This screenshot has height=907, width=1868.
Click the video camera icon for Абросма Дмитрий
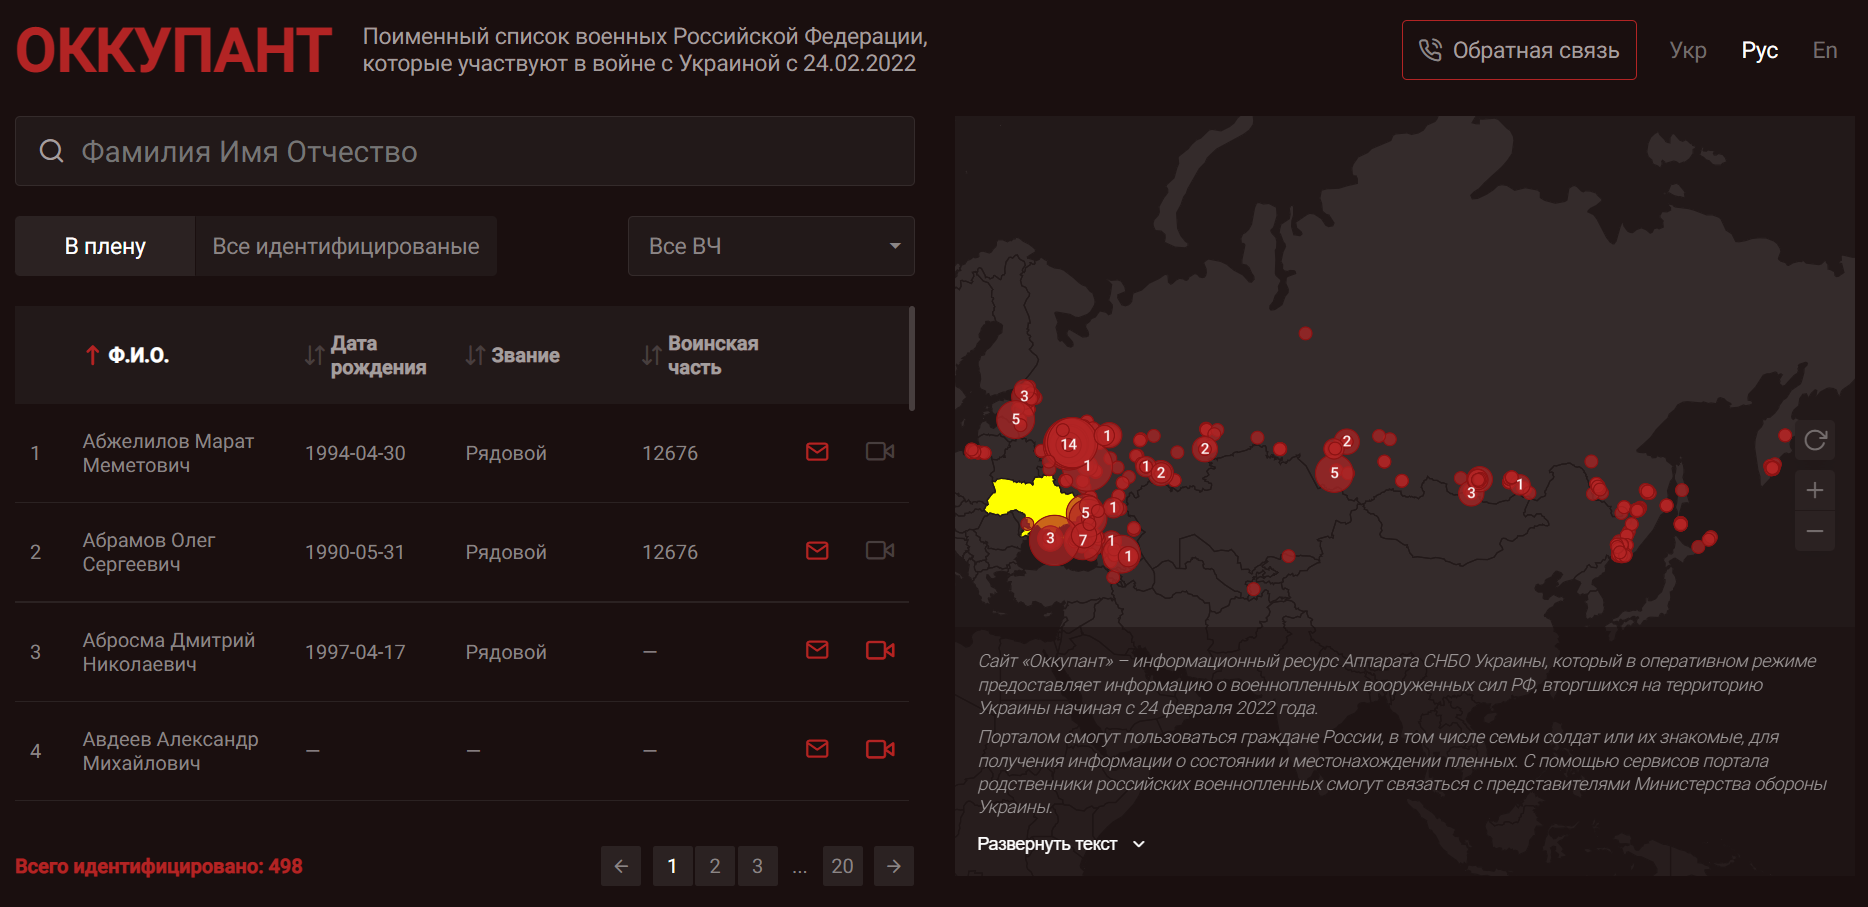[x=879, y=651]
